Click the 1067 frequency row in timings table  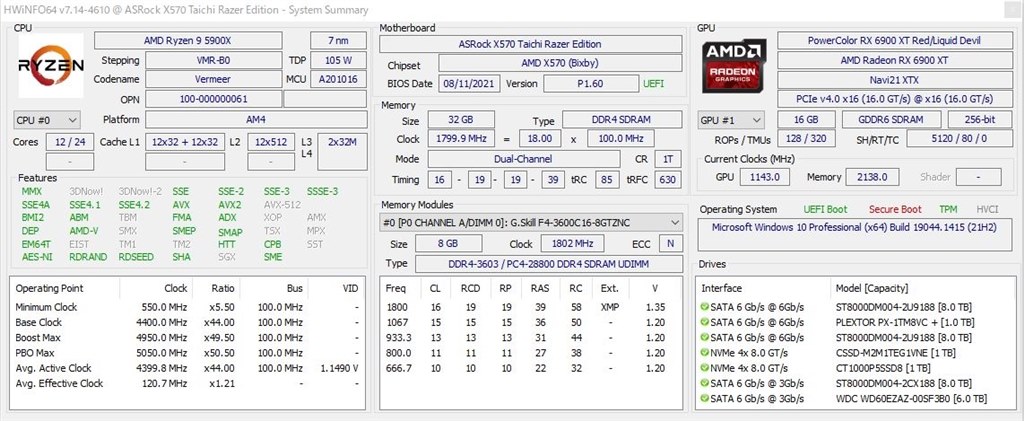point(531,322)
